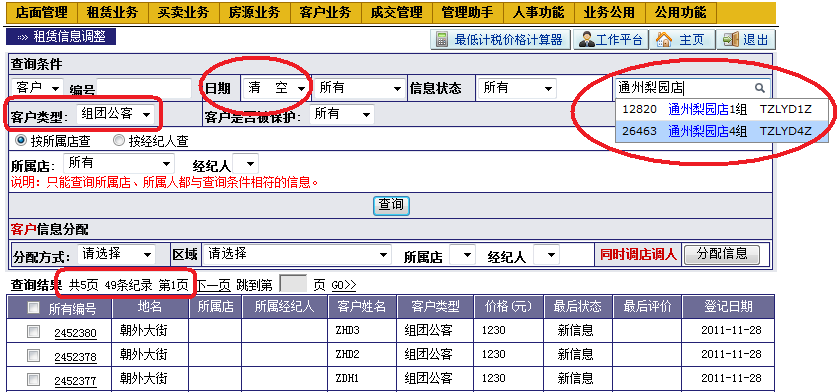Image resolution: width=840 pixels, height=392 pixels.
Task: Click the calculator icon for 最低计税价格计算器
Action: pyautogui.click(x=442, y=40)
